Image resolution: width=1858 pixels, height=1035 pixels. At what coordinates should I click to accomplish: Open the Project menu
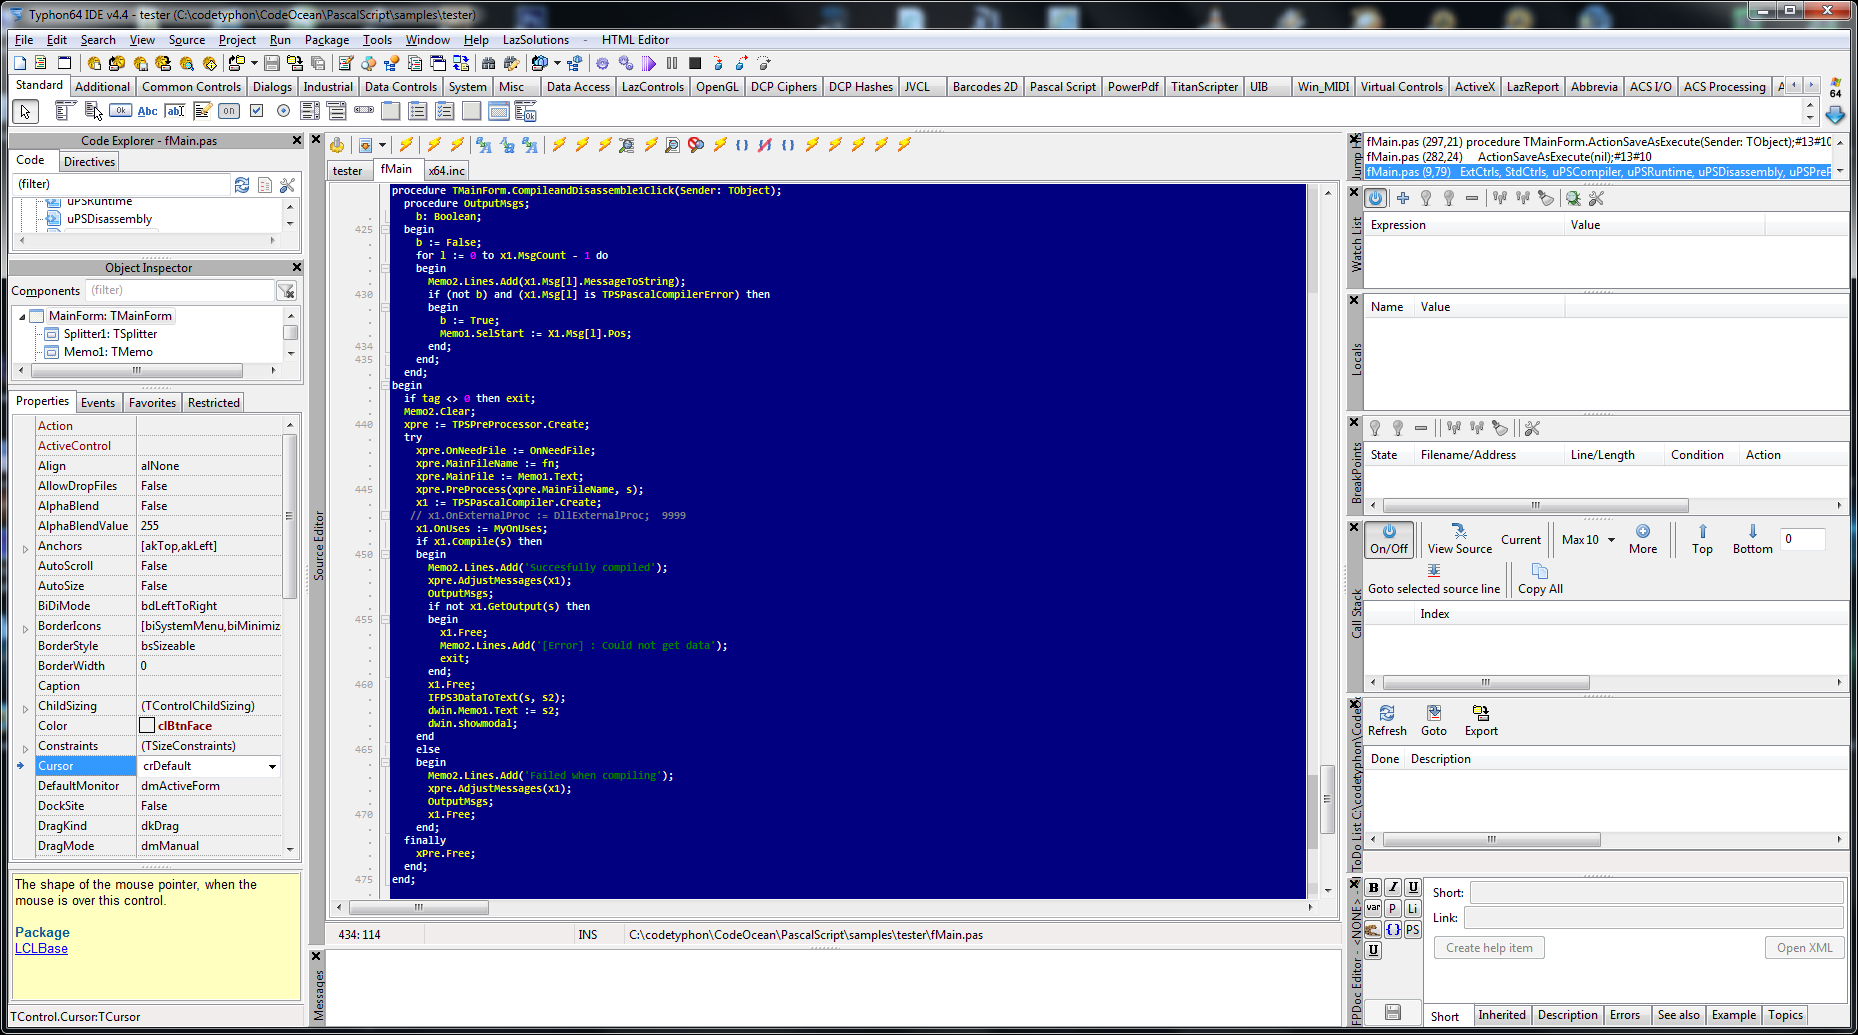click(237, 40)
